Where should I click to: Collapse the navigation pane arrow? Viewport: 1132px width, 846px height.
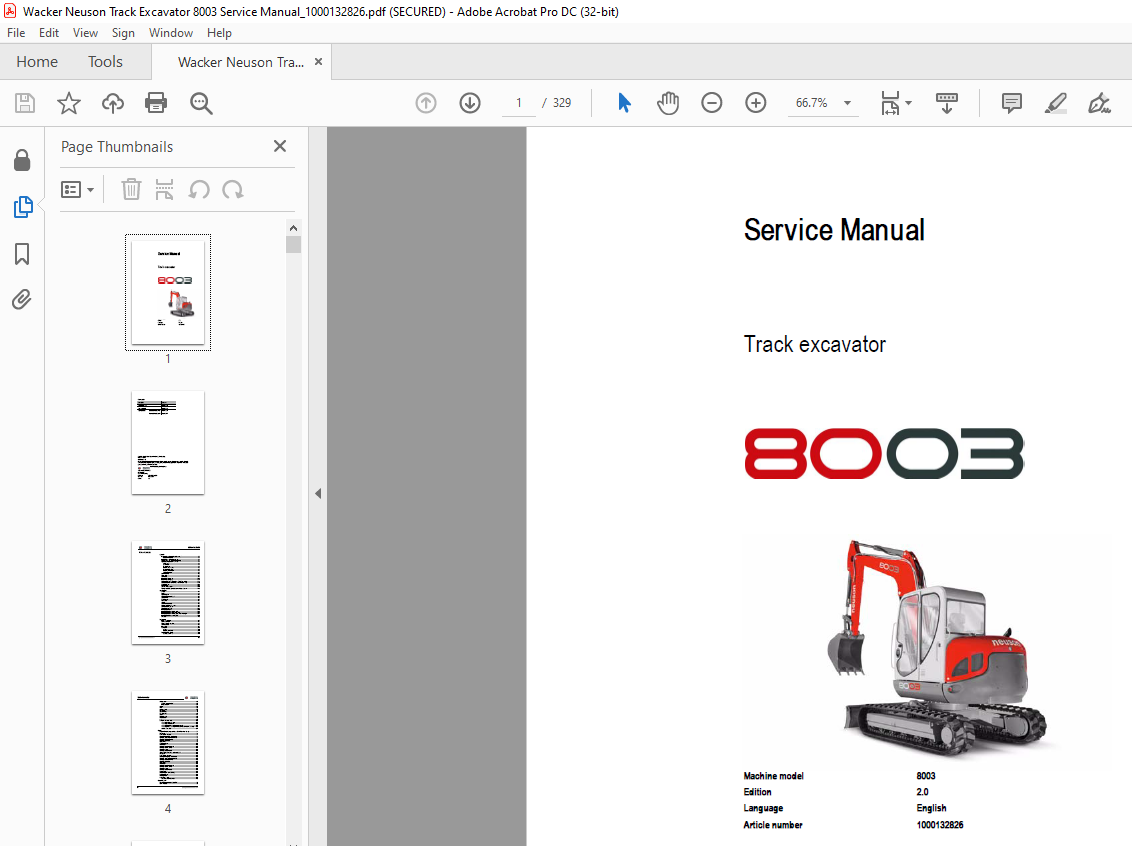point(318,494)
